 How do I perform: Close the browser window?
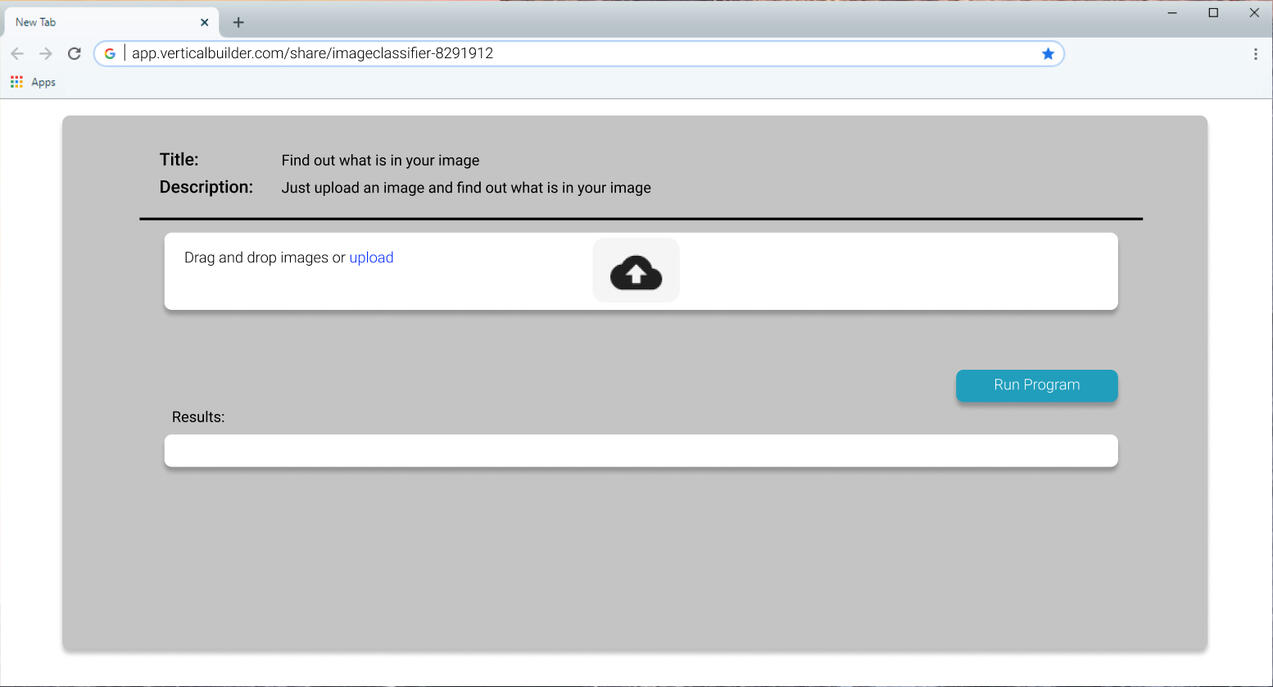(x=1254, y=13)
